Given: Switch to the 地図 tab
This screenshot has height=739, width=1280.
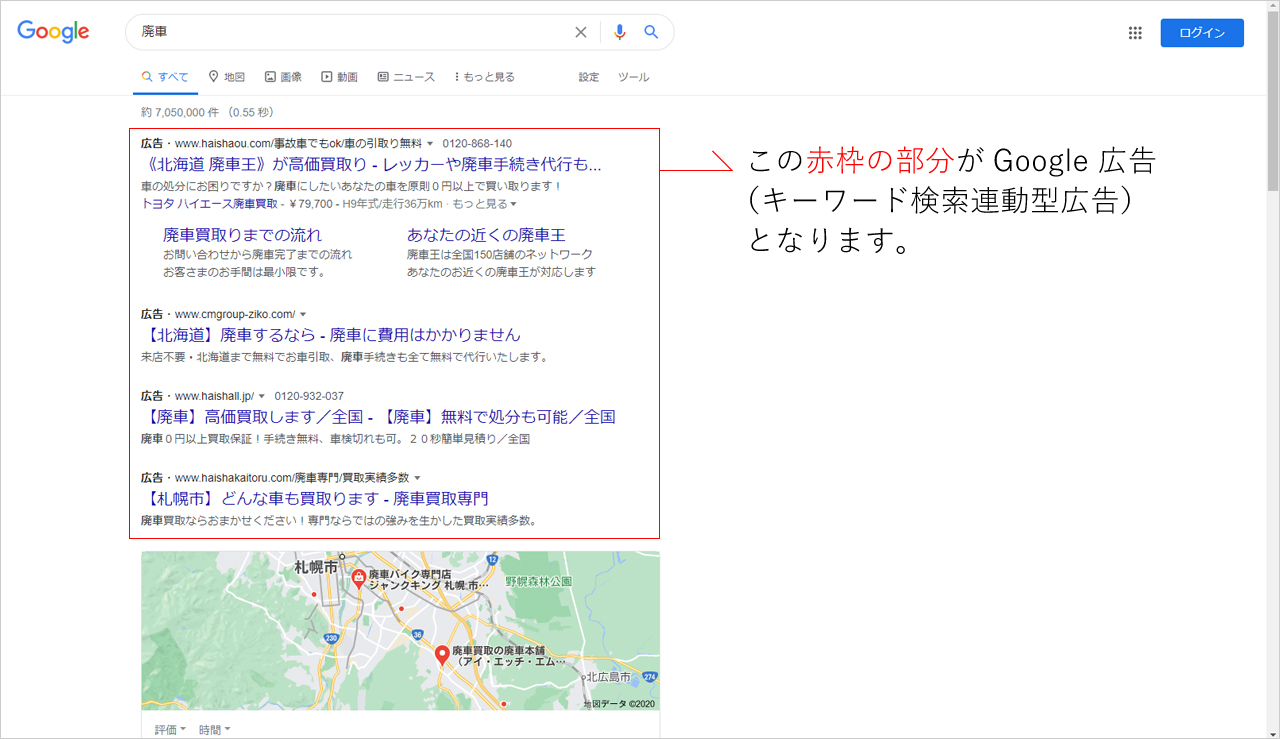Looking at the screenshot, I should click(x=227, y=77).
